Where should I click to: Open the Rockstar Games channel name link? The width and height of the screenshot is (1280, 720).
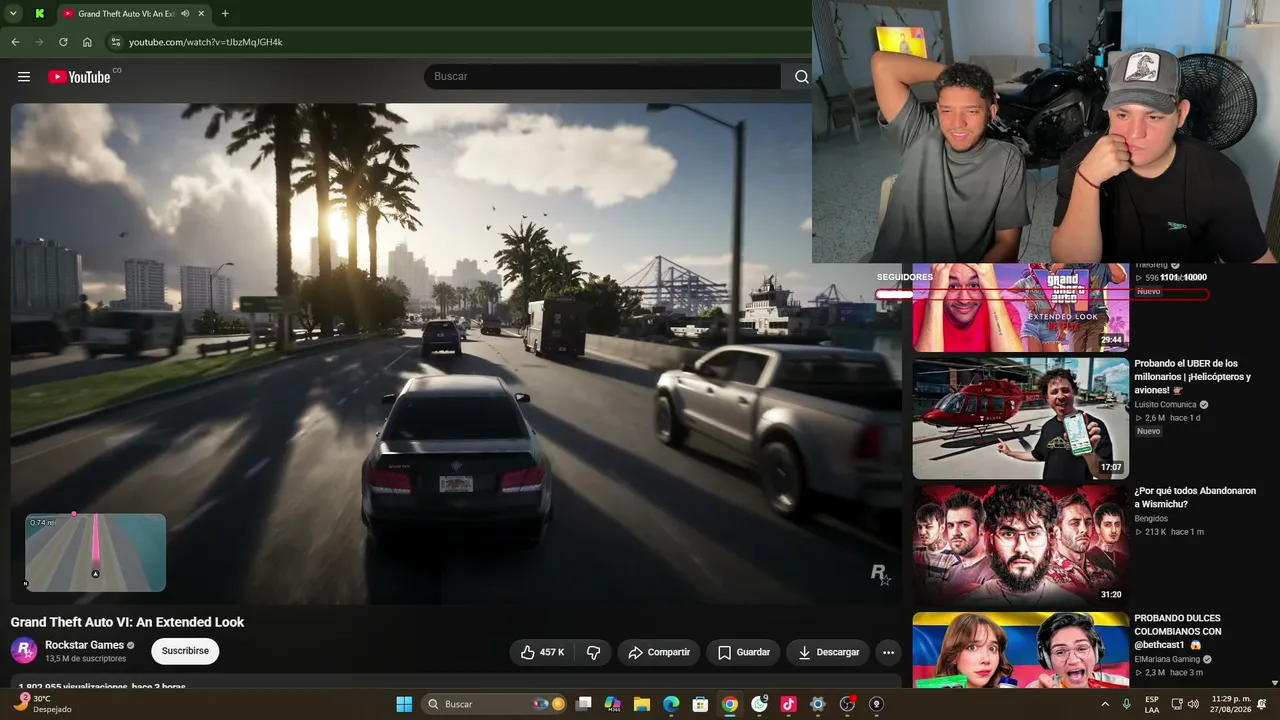coord(85,645)
